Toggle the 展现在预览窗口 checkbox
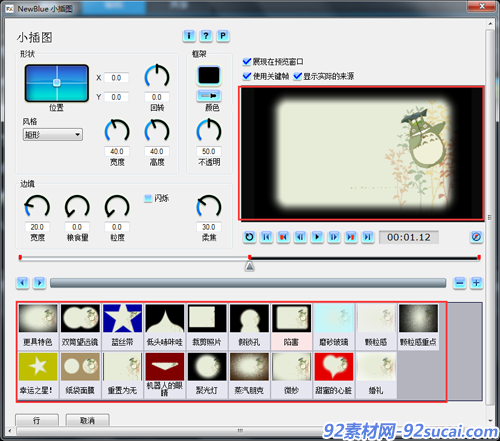This screenshot has height=441, width=500. point(247,62)
